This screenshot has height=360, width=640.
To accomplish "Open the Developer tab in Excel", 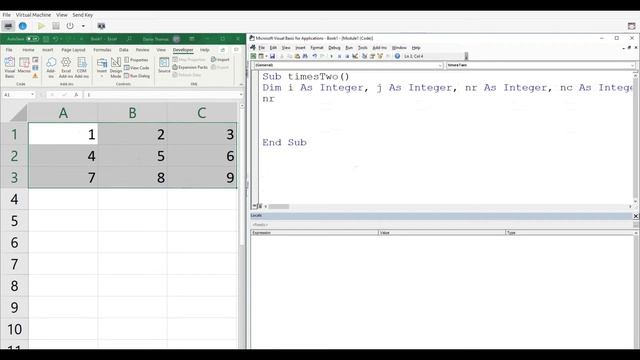I will [183, 50].
